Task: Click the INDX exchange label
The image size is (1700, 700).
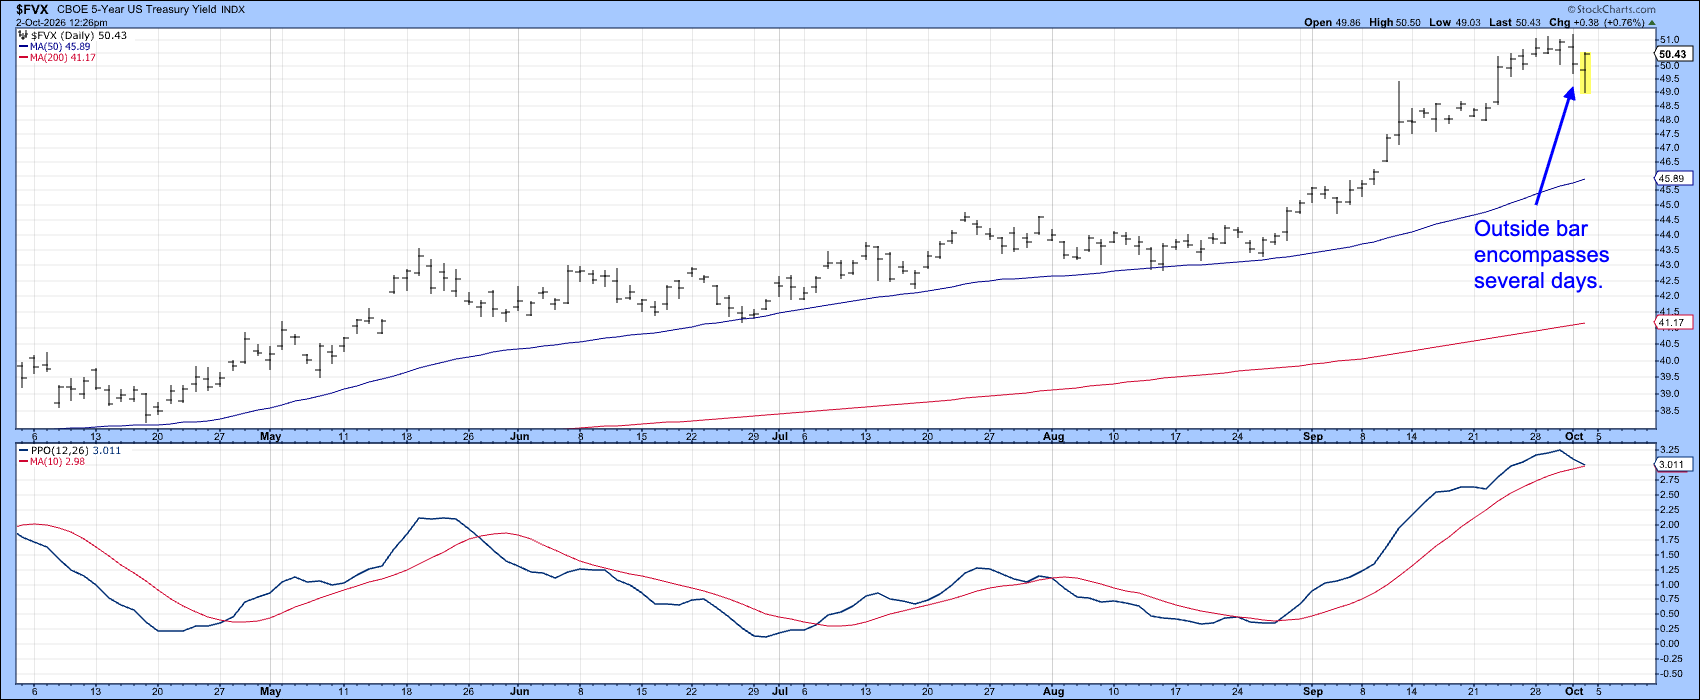Action: point(232,9)
